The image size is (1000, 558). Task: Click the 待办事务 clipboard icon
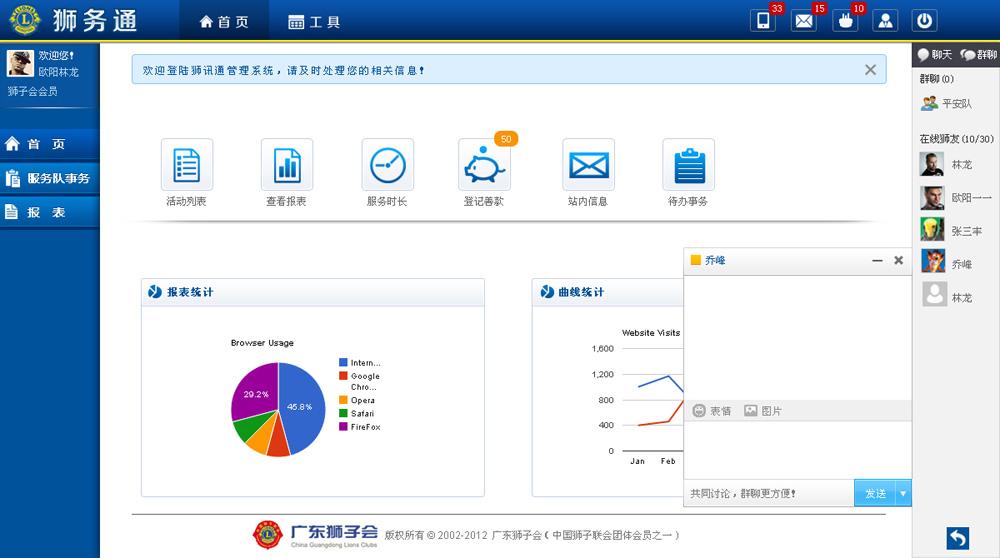tap(688, 165)
